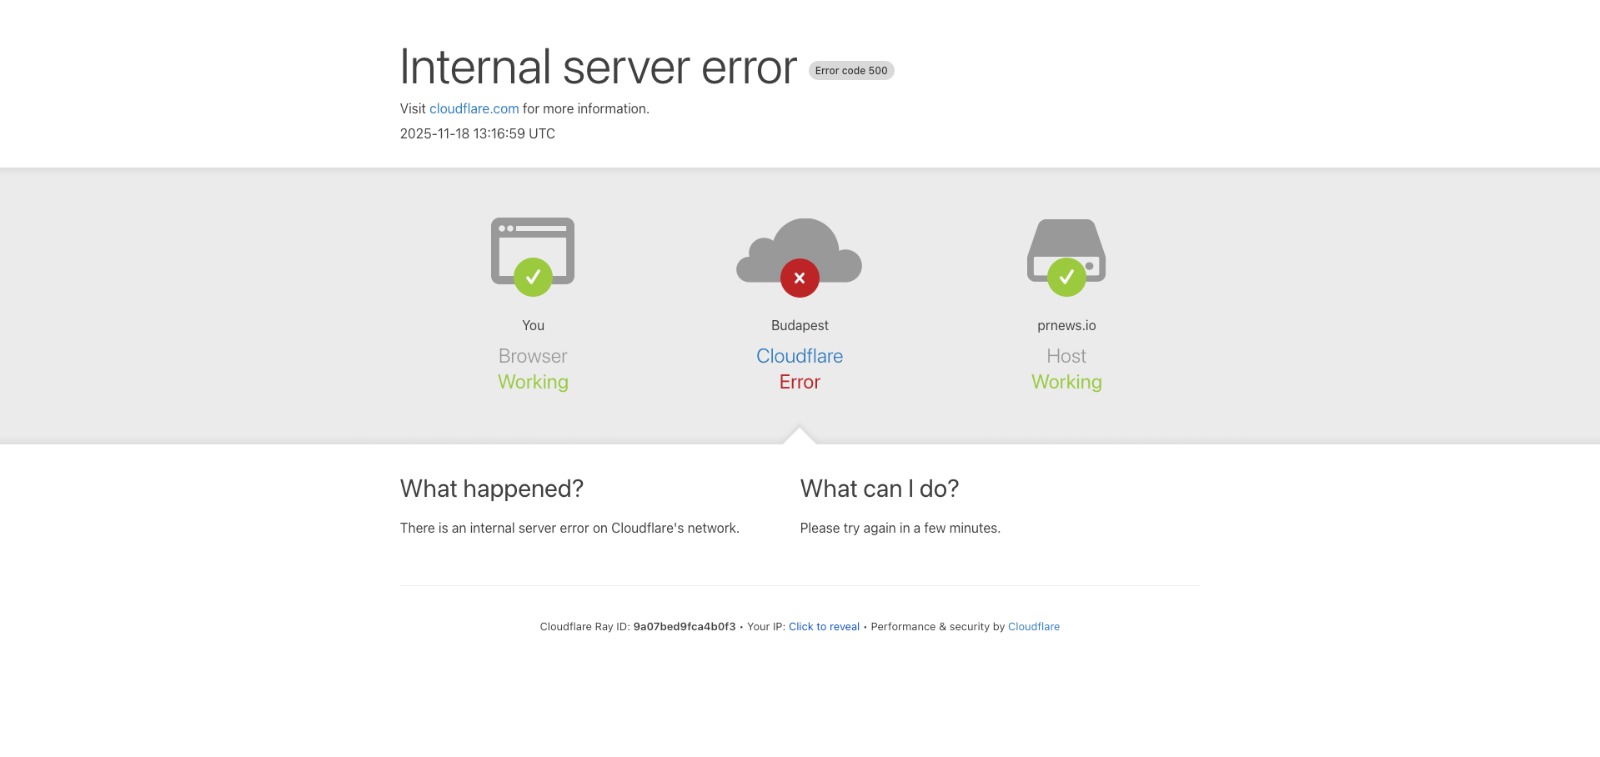Click the gray Host label

click(1067, 356)
